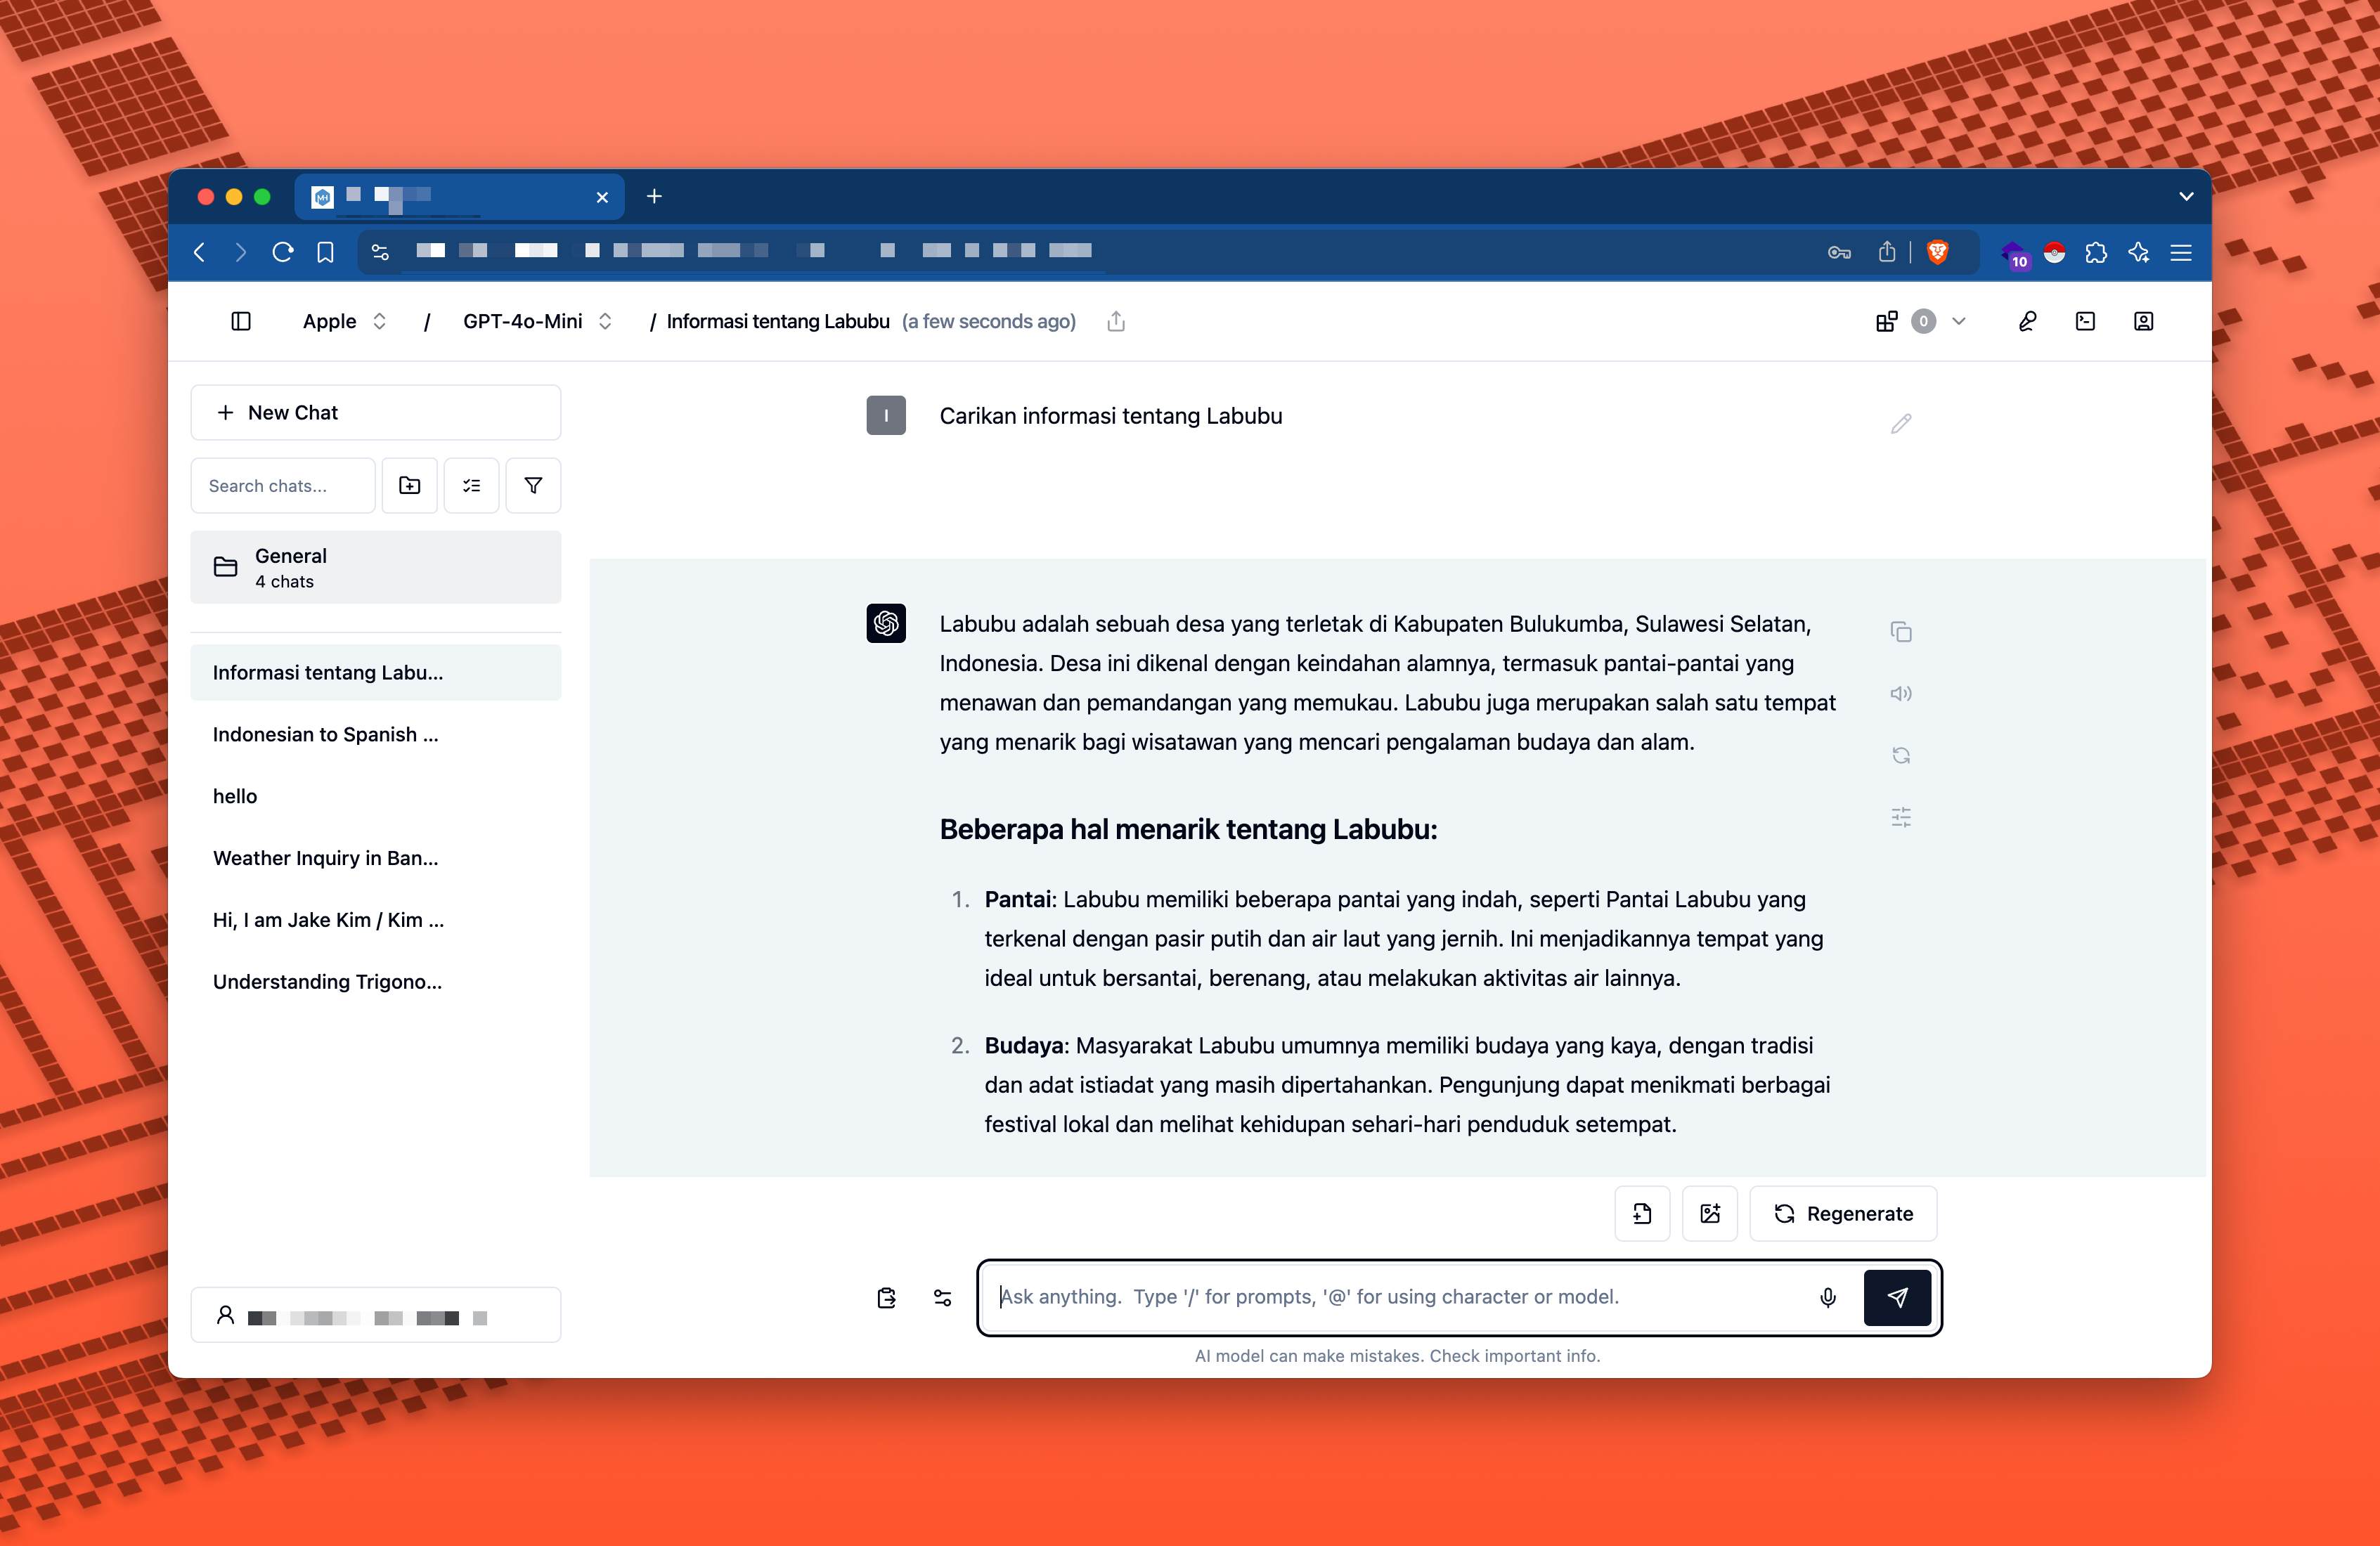Select the Informasi tentang Labu... chat
2380x1546 pixels.
pyautogui.click(x=376, y=672)
